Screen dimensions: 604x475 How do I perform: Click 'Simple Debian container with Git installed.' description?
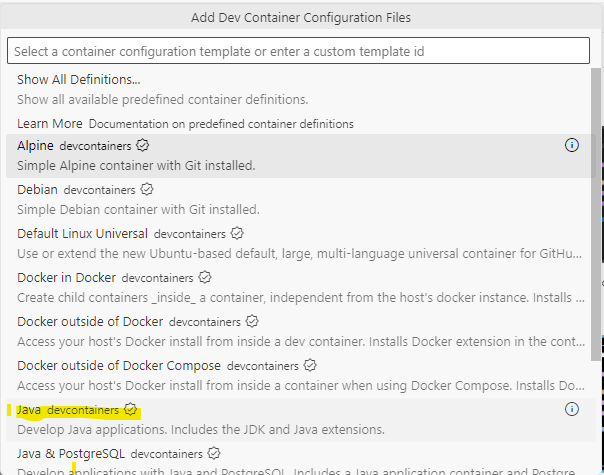click(138, 210)
